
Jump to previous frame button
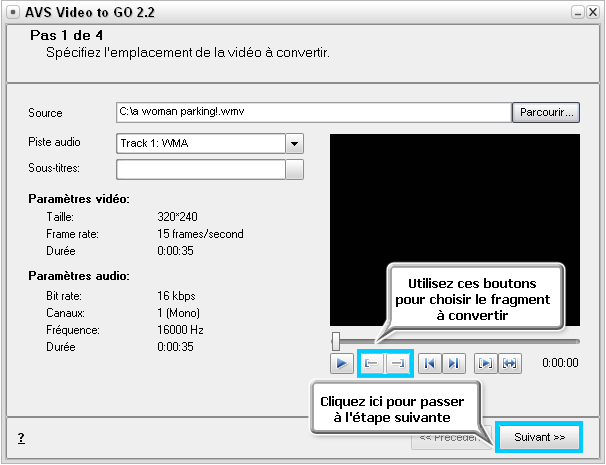point(430,363)
